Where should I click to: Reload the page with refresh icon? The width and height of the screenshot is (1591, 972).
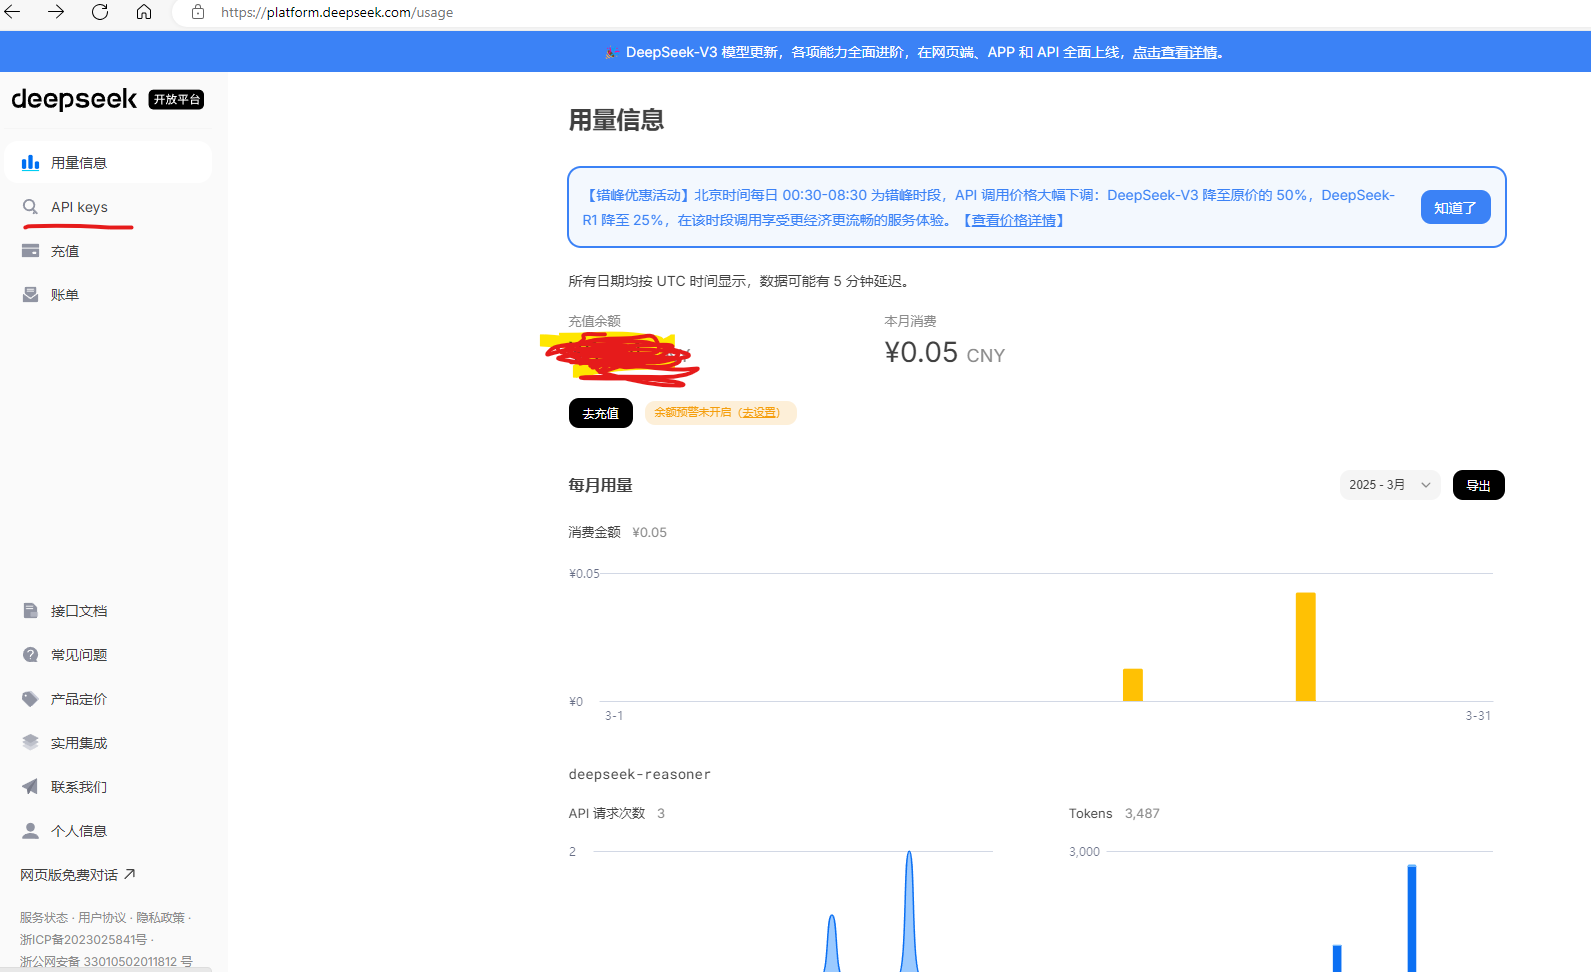pyautogui.click(x=100, y=12)
